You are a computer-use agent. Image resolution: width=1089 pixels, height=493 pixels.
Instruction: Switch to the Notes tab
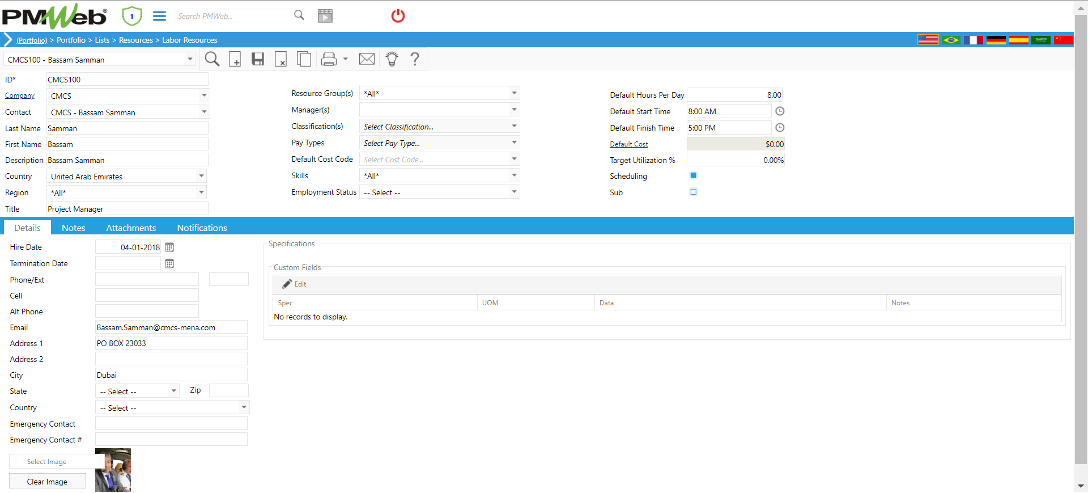pyautogui.click(x=73, y=228)
